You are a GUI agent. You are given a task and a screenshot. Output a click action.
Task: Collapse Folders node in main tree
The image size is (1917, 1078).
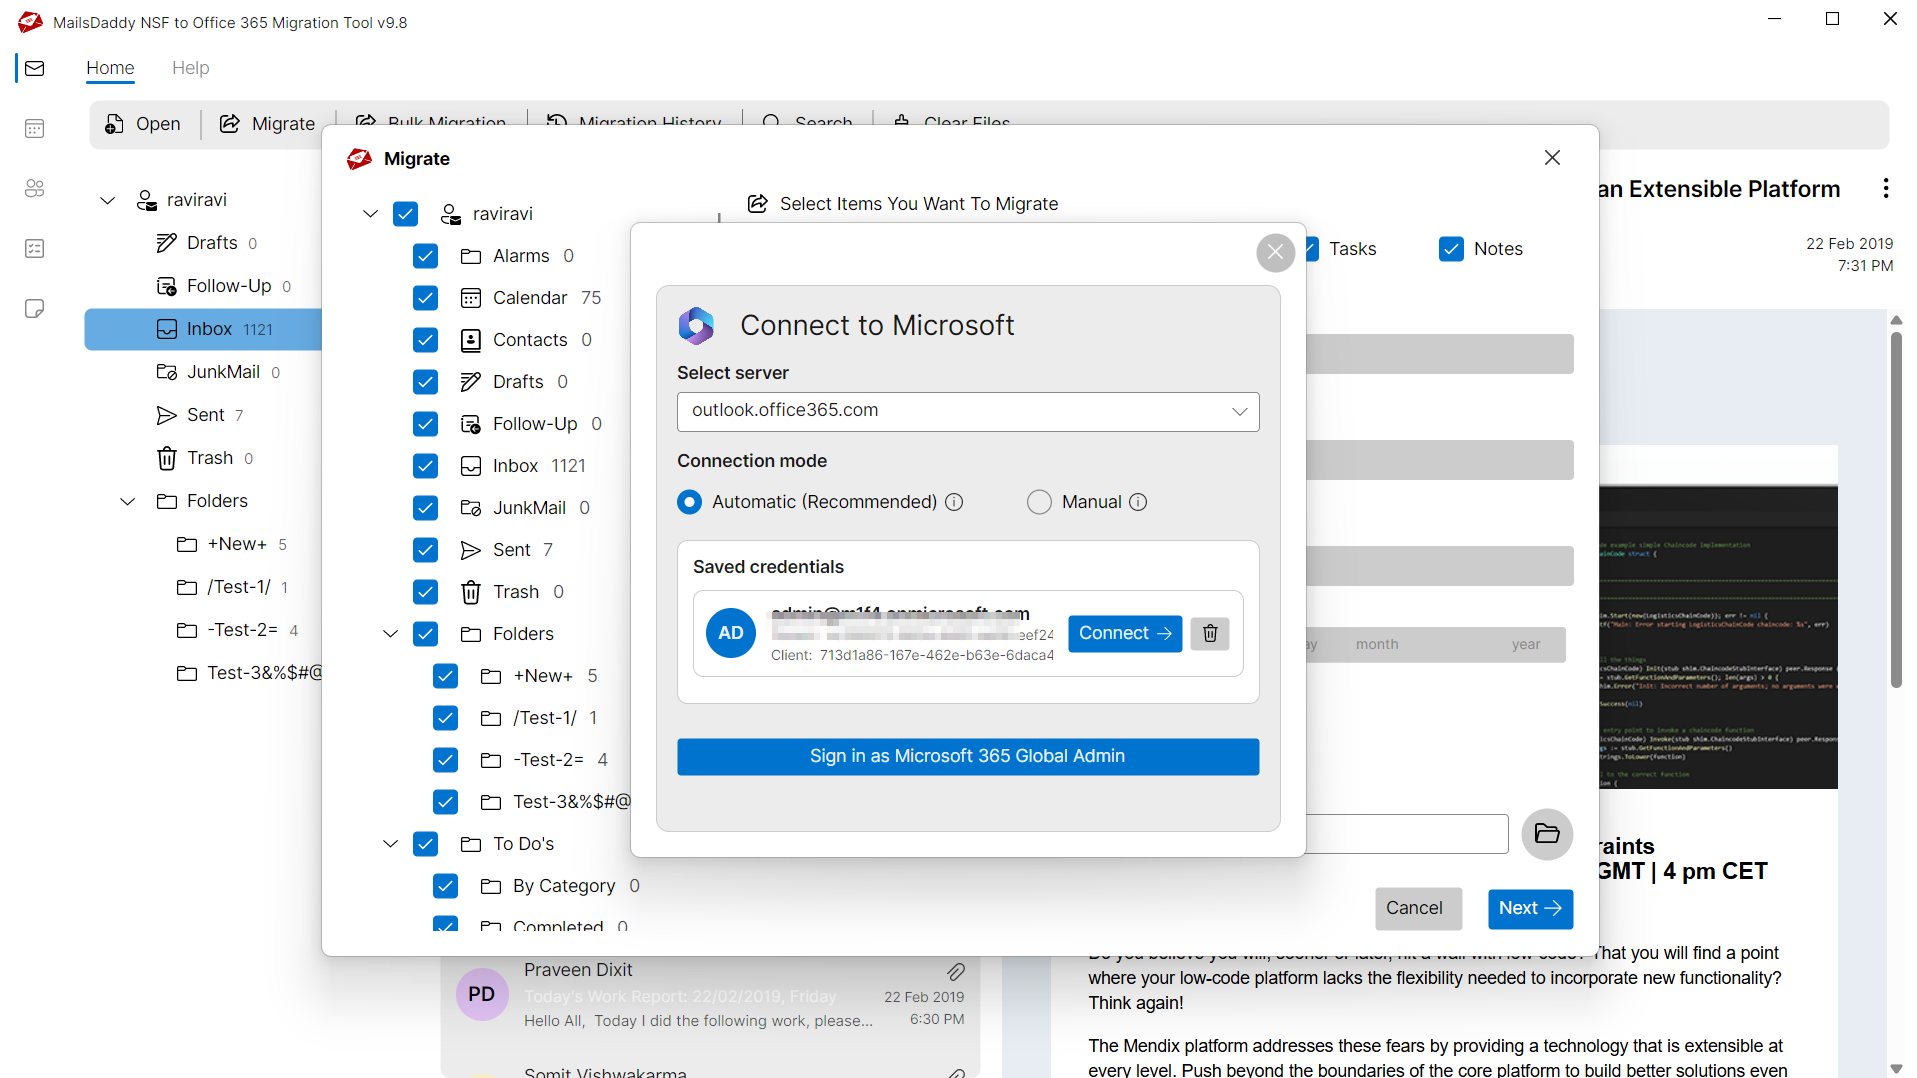[128, 501]
